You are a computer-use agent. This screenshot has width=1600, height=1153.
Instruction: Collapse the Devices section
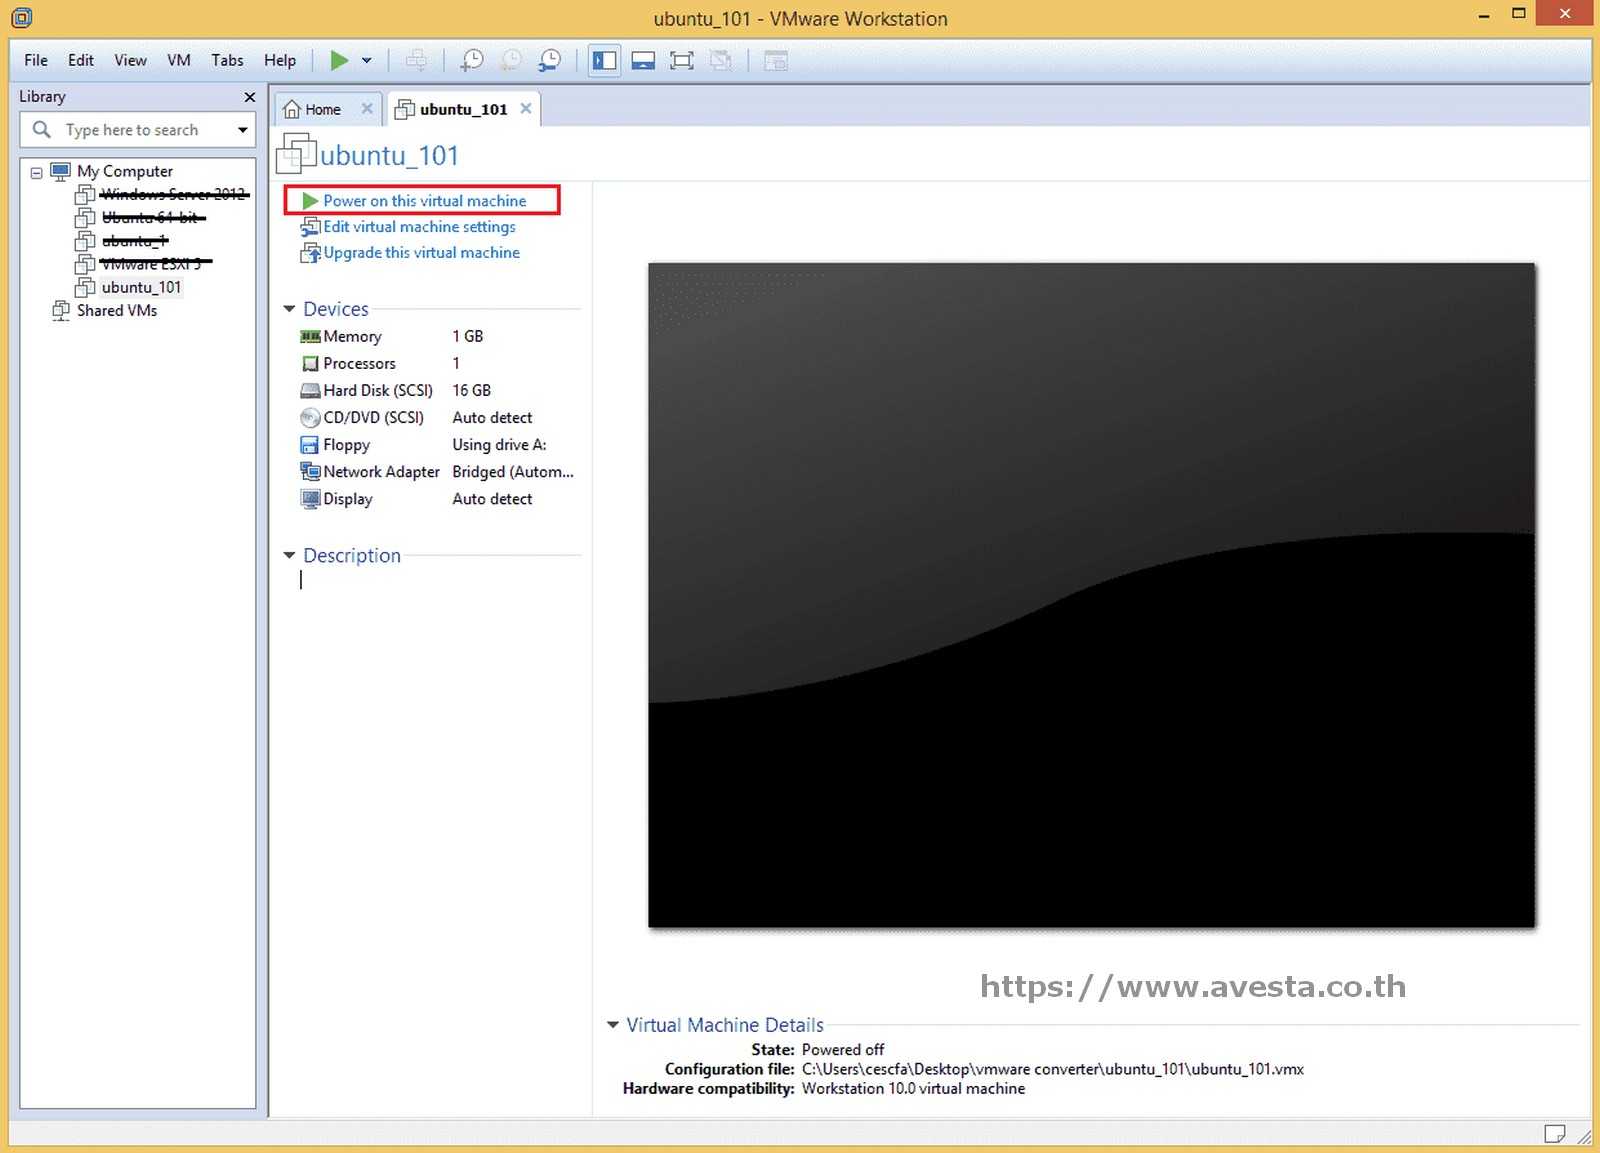(x=290, y=309)
